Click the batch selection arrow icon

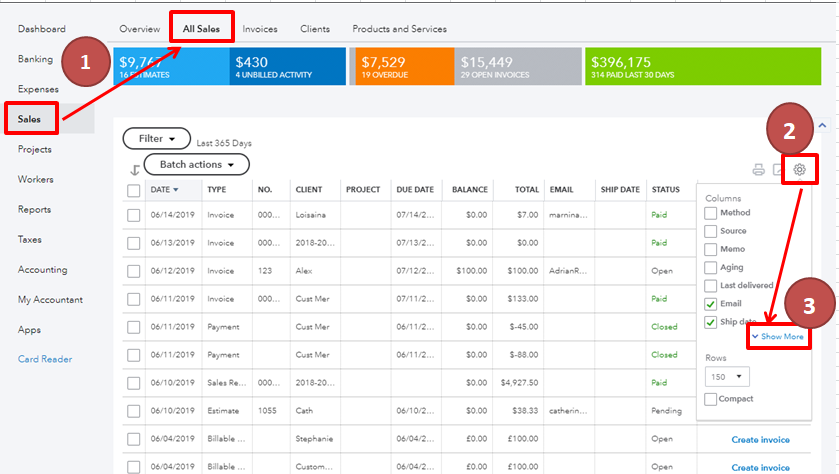click(135, 170)
